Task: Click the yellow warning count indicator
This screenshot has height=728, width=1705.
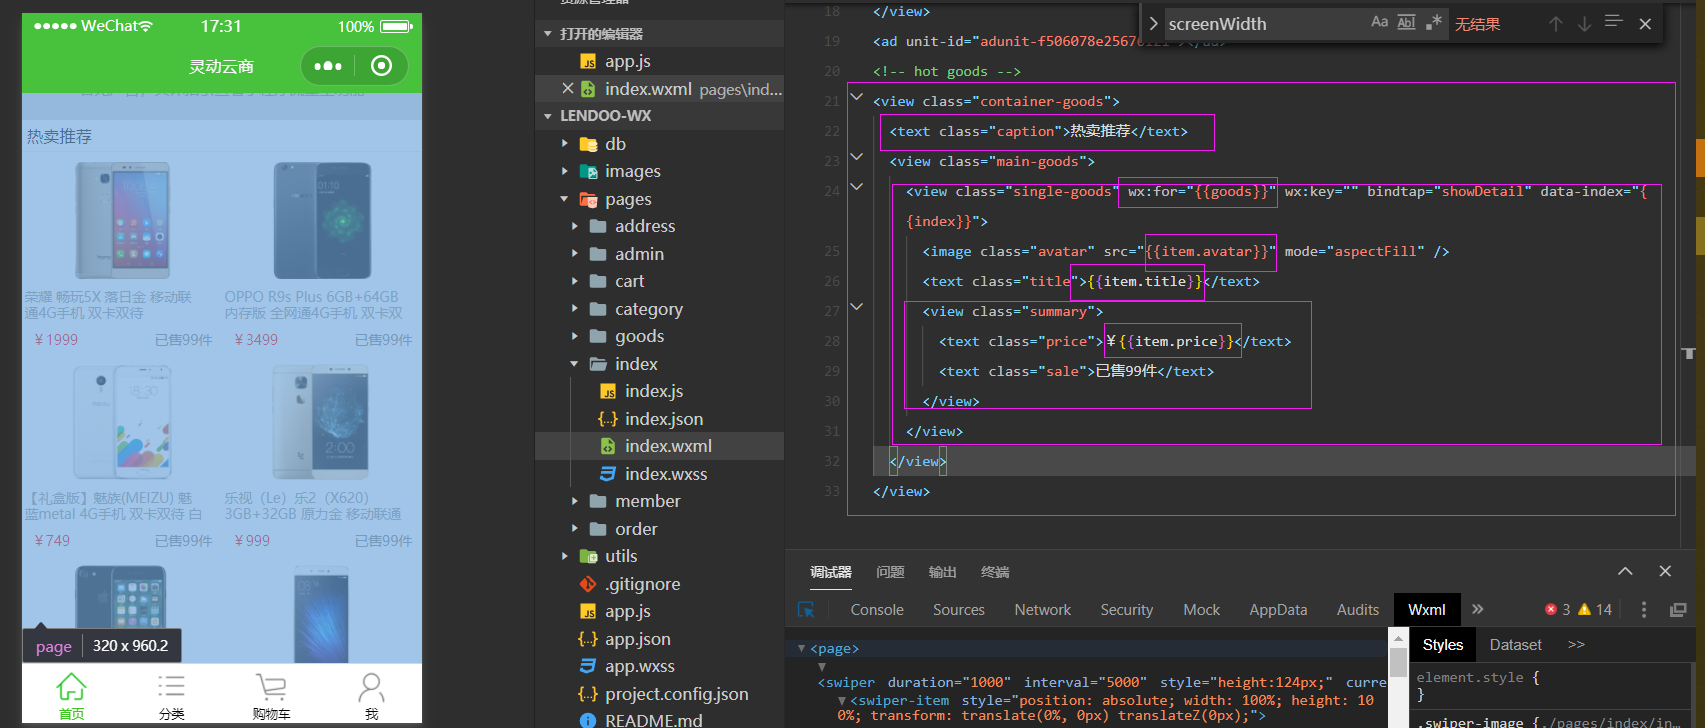Action: 1595,610
